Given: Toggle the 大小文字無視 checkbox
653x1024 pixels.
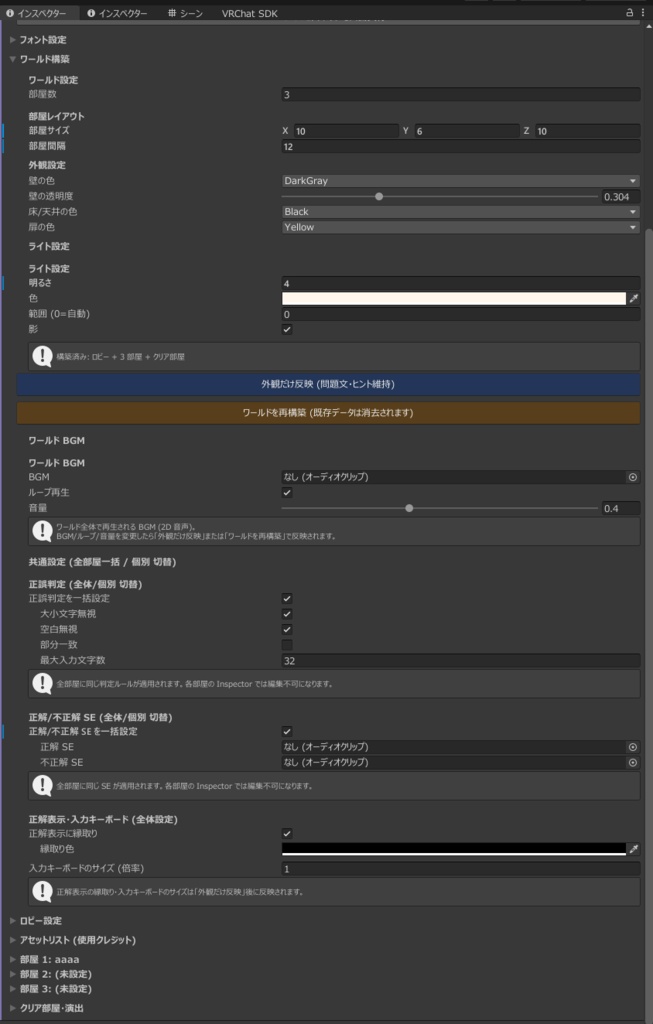Looking at the screenshot, I should click(x=287, y=614).
